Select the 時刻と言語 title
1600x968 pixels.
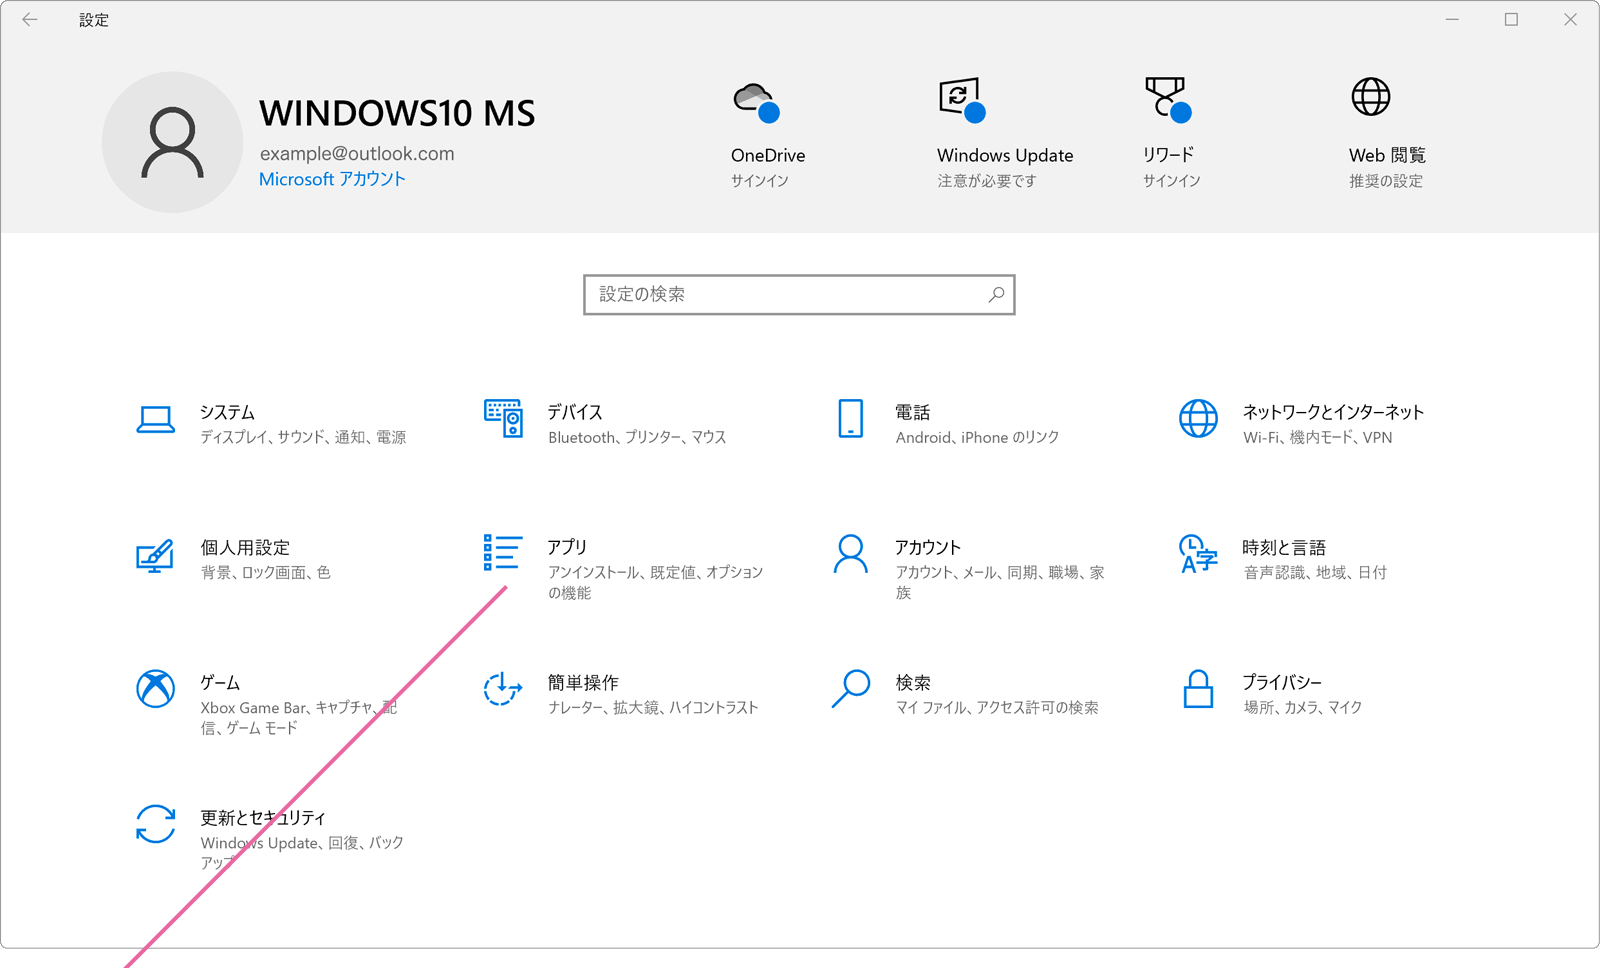pos(1284,547)
